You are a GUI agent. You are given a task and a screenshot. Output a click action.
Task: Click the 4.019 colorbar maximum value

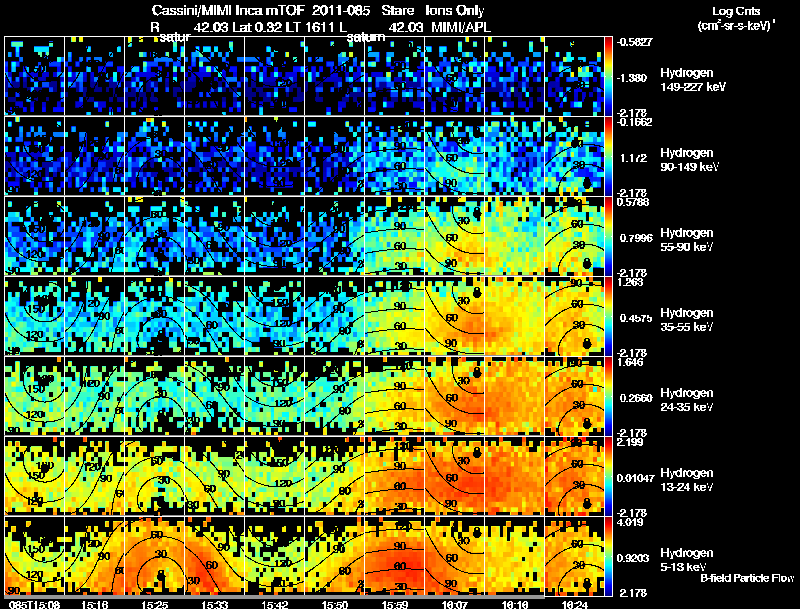click(x=630, y=522)
